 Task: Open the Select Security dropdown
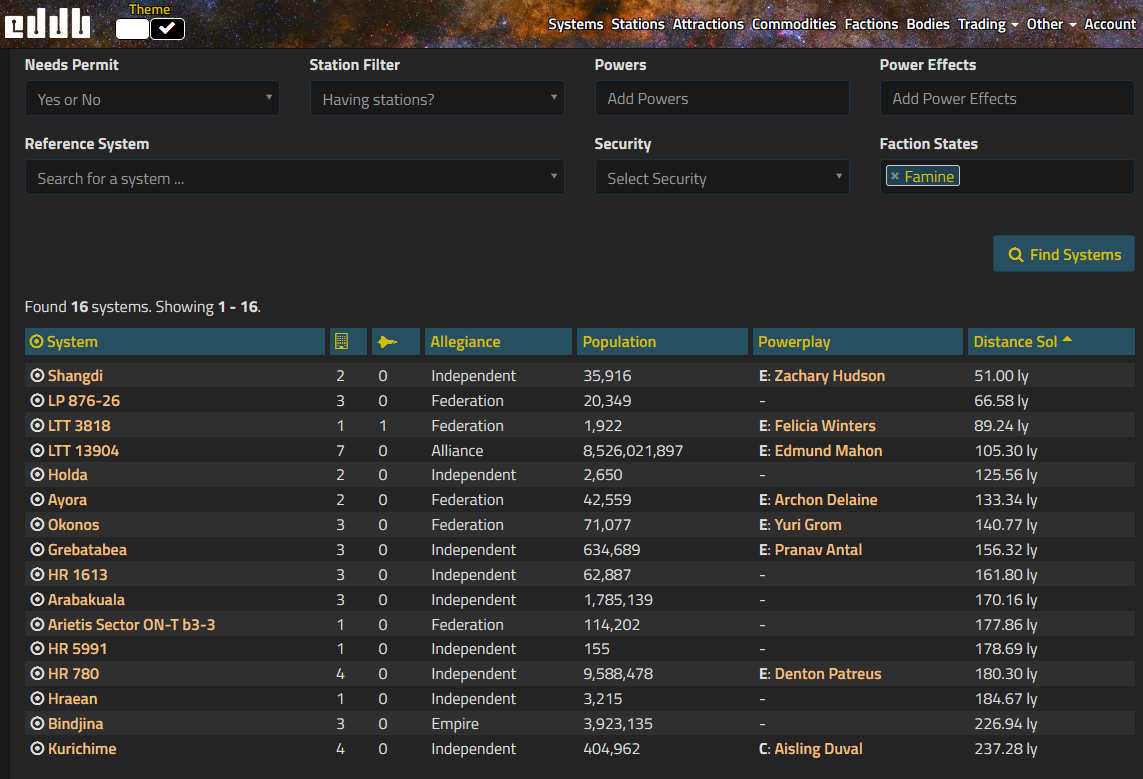(722, 178)
